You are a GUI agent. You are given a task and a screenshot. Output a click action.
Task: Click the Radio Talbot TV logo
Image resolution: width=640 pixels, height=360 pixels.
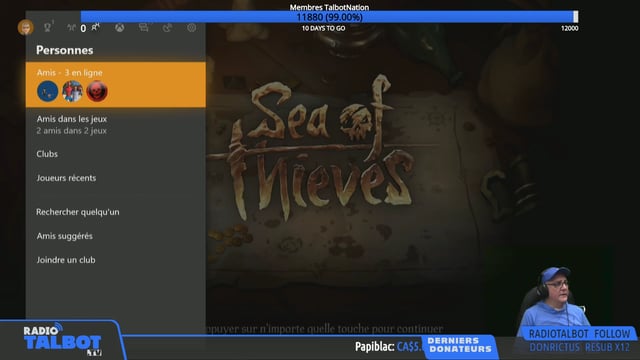61,340
